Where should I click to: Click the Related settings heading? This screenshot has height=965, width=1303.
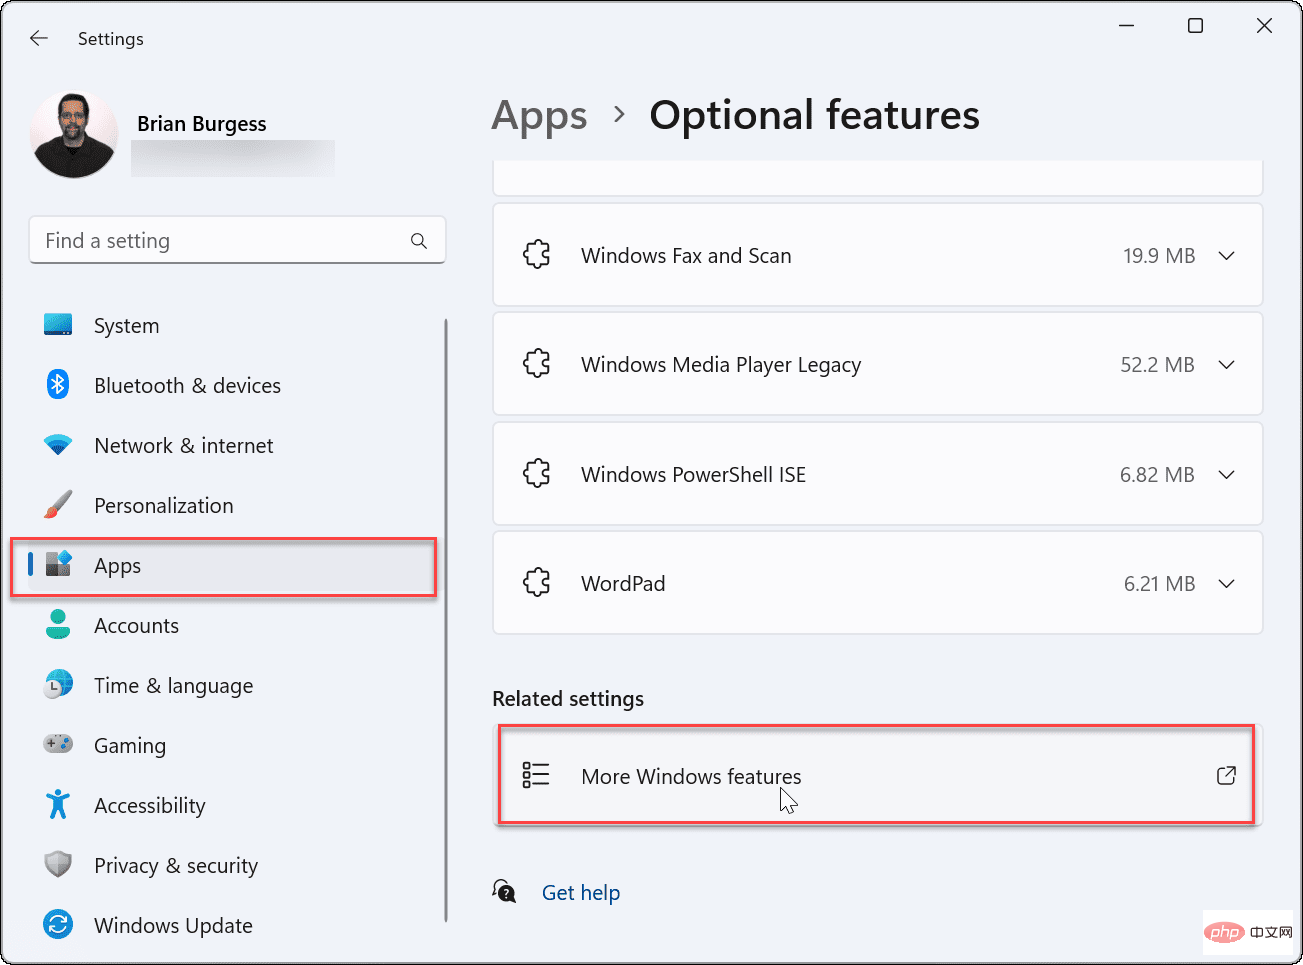(x=568, y=699)
